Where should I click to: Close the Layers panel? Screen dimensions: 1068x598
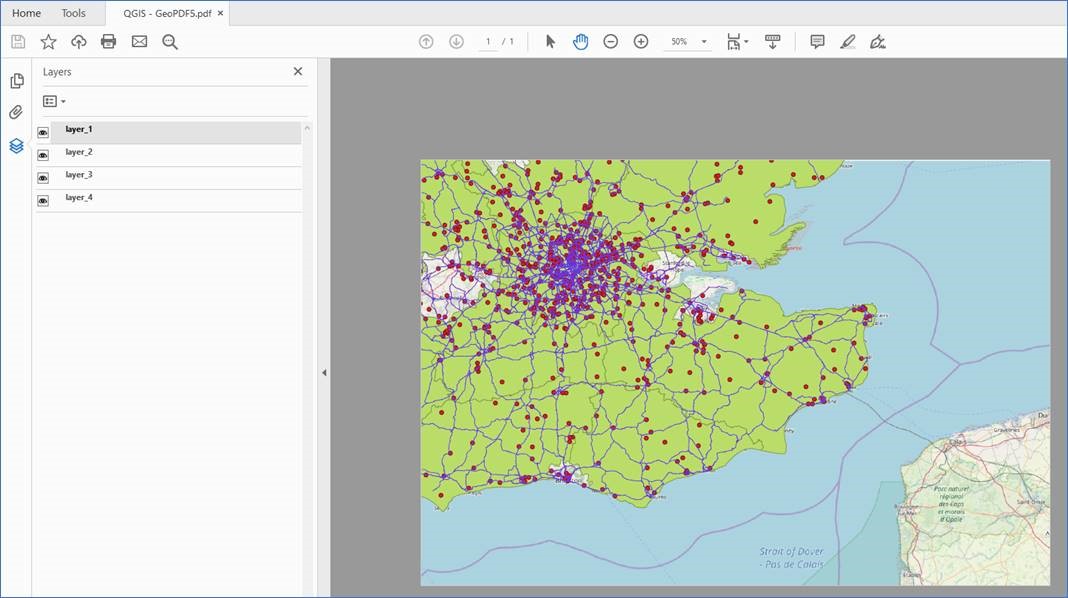(x=297, y=72)
